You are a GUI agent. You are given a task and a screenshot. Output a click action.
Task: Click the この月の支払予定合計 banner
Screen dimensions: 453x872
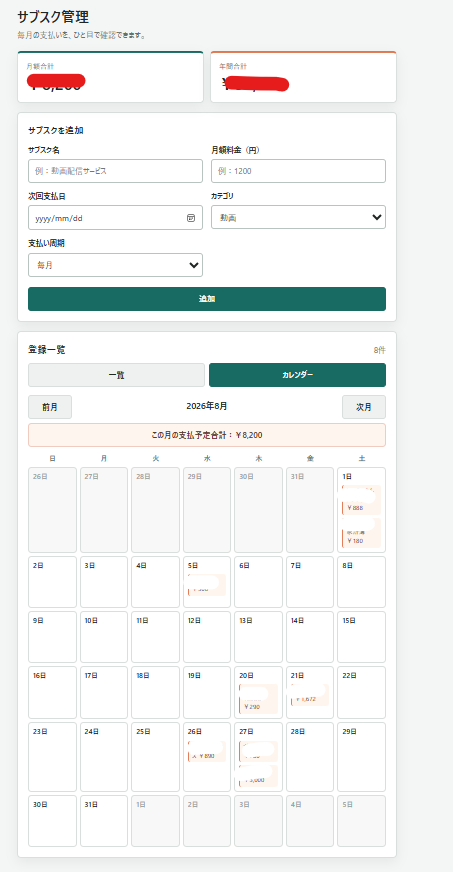click(207, 435)
